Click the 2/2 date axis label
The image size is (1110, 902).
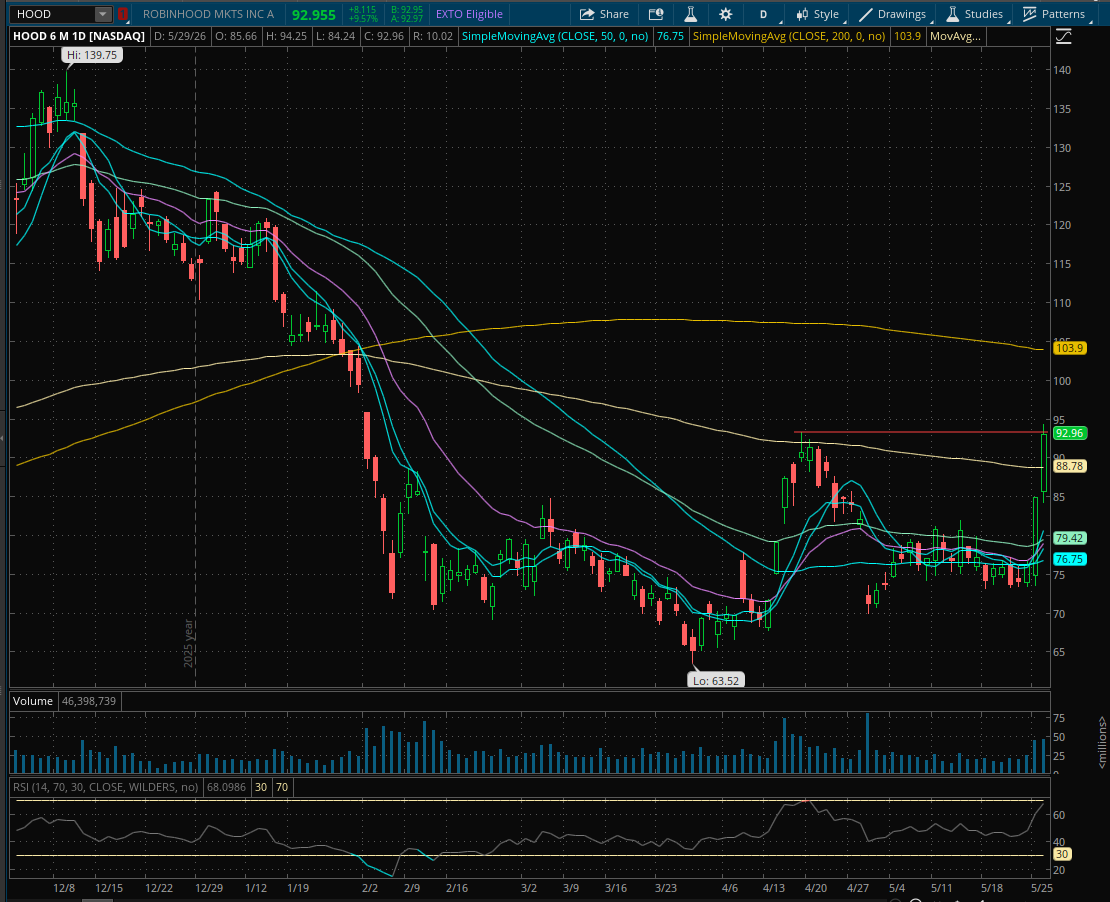pos(370,888)
